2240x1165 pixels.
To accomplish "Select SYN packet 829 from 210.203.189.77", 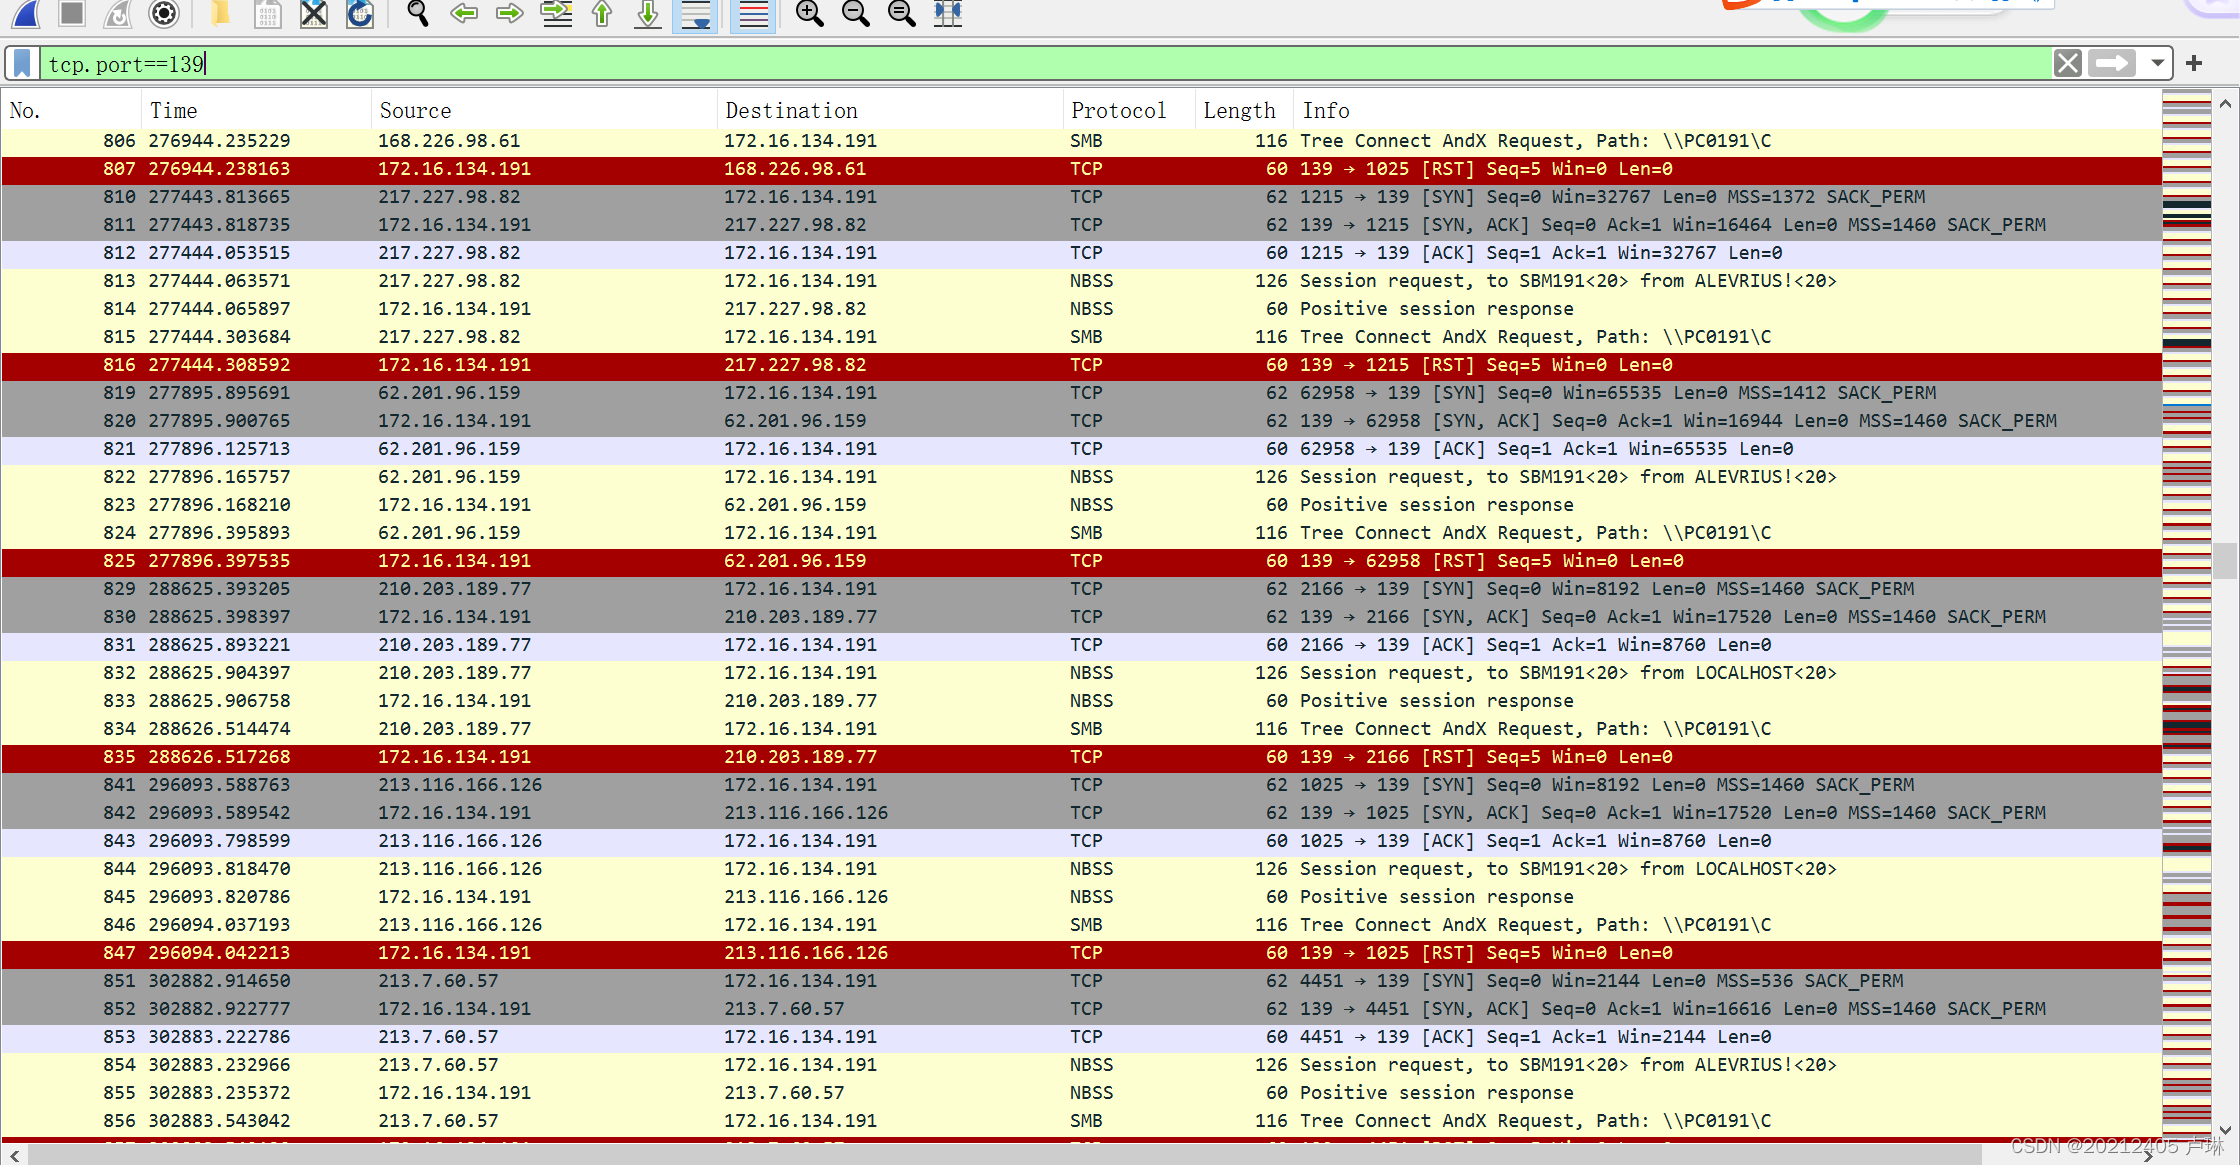I will 1081,589.
